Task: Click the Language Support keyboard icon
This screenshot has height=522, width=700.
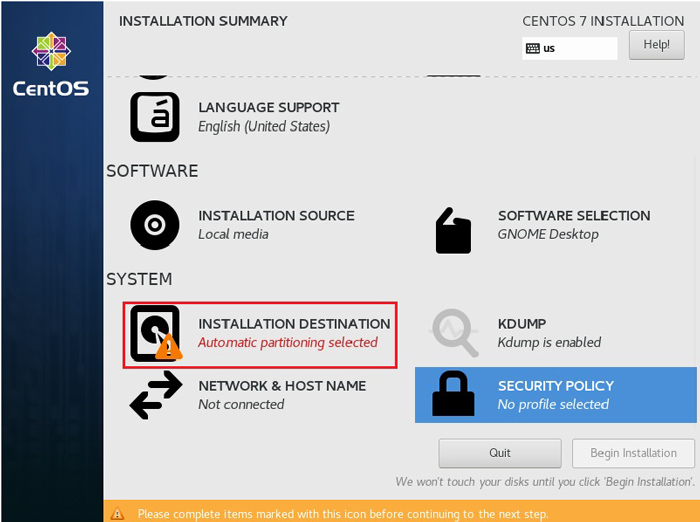Action: pyautogui.click(x=155, y=117)
